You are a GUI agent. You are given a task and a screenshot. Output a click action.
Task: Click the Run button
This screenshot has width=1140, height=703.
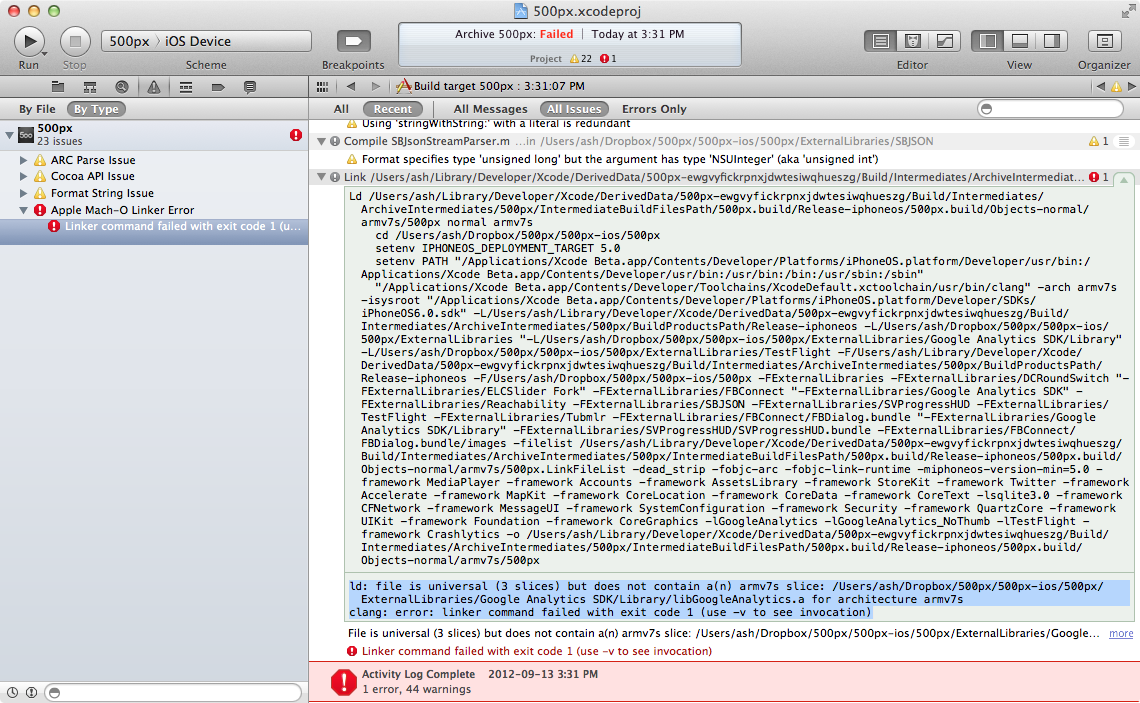29,41
